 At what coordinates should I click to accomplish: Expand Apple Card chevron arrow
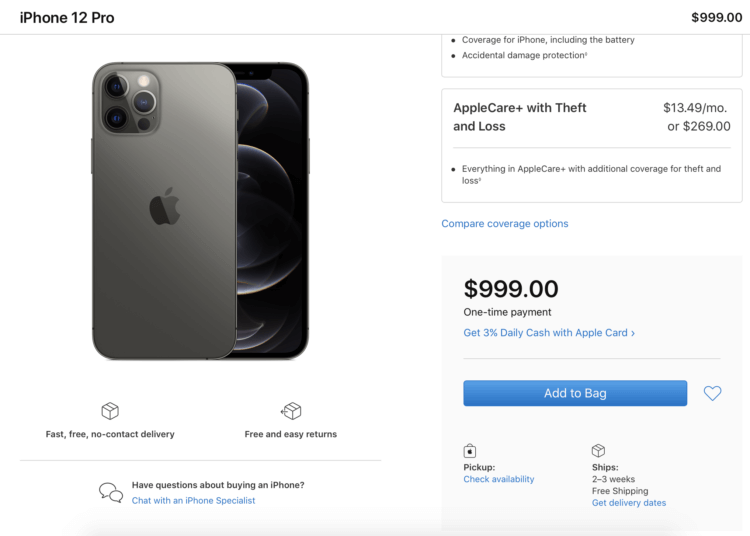tap(633, 333)
